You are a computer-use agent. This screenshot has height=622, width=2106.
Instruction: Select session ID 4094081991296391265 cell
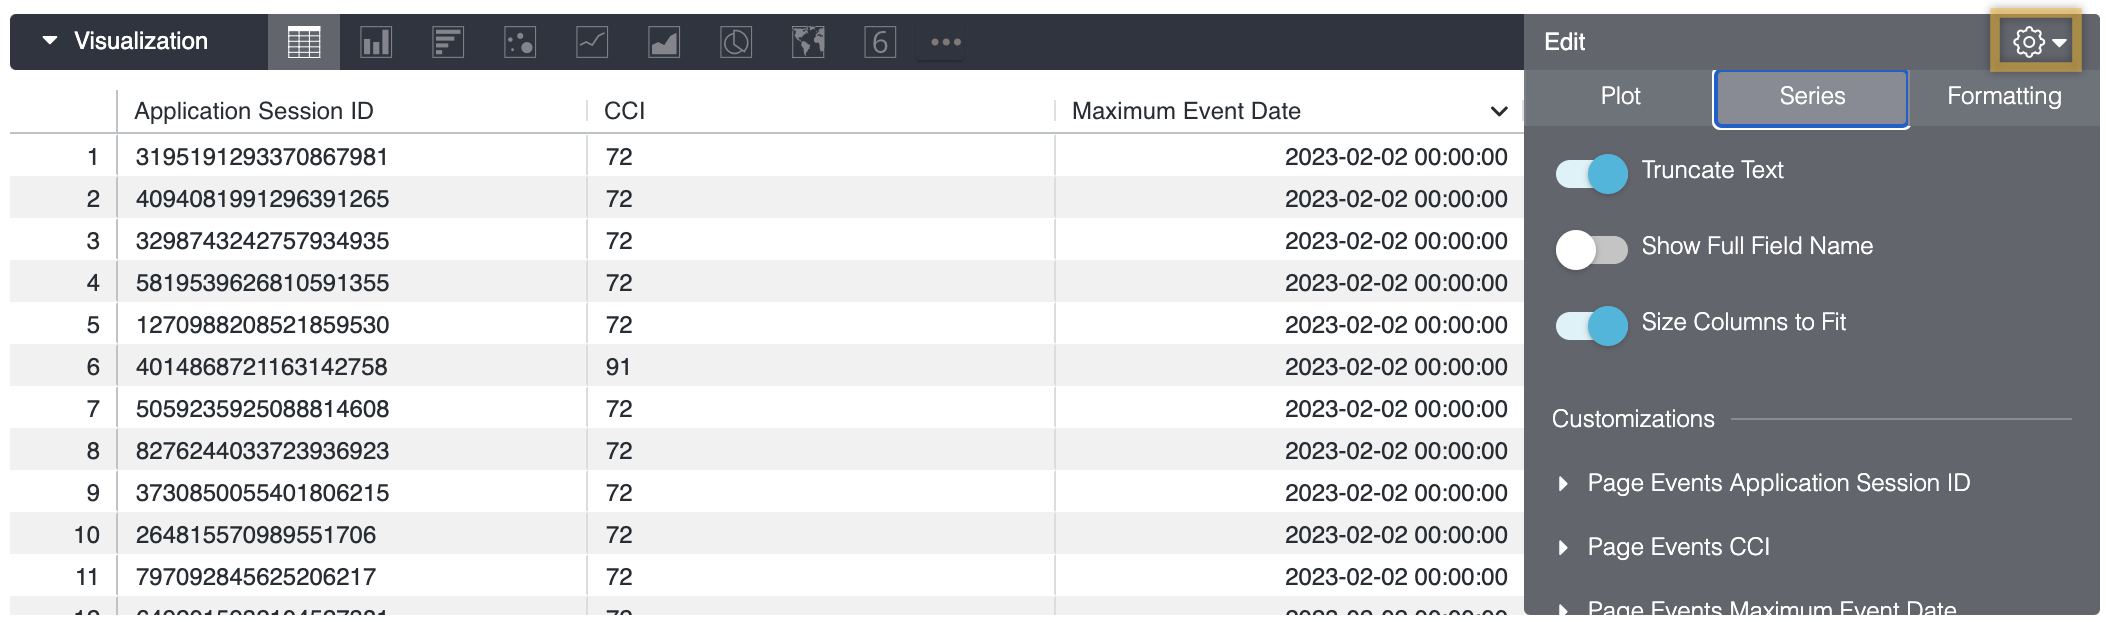[352, 199]
